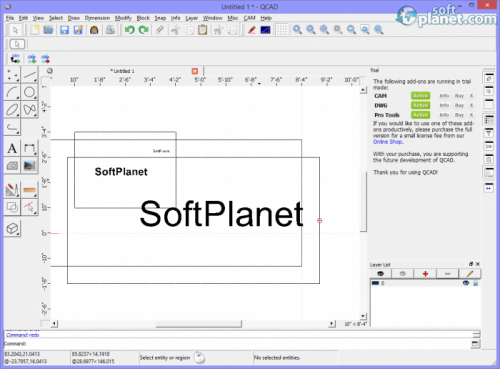The height and width of the screenshot is (369, 500).
Task: Show all layers with dark eye button
Action: click(380, 274)
